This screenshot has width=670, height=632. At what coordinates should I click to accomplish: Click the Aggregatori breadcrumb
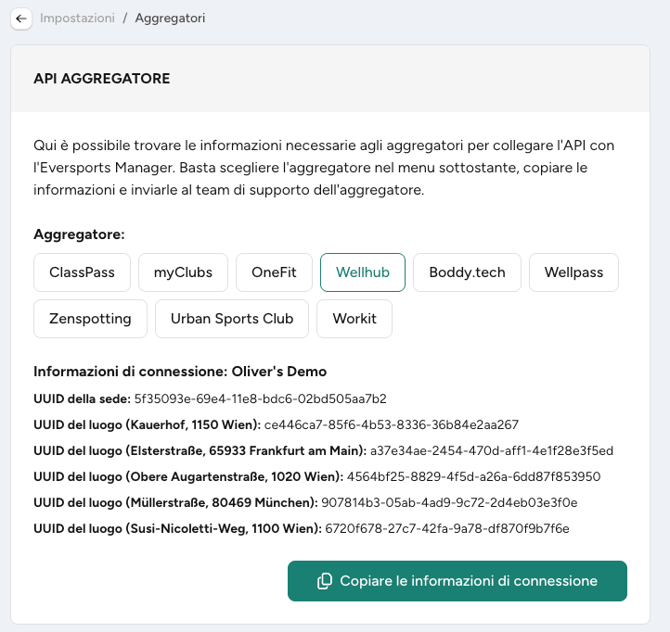(x=170, y=18)
